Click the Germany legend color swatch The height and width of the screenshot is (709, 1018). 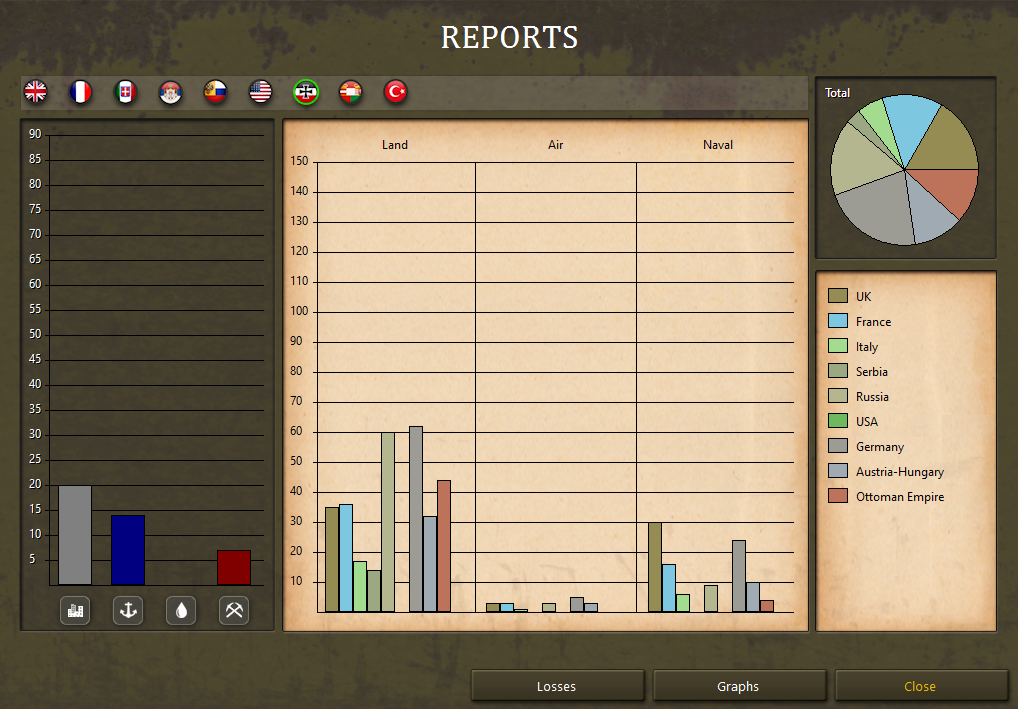click(838, 446)
